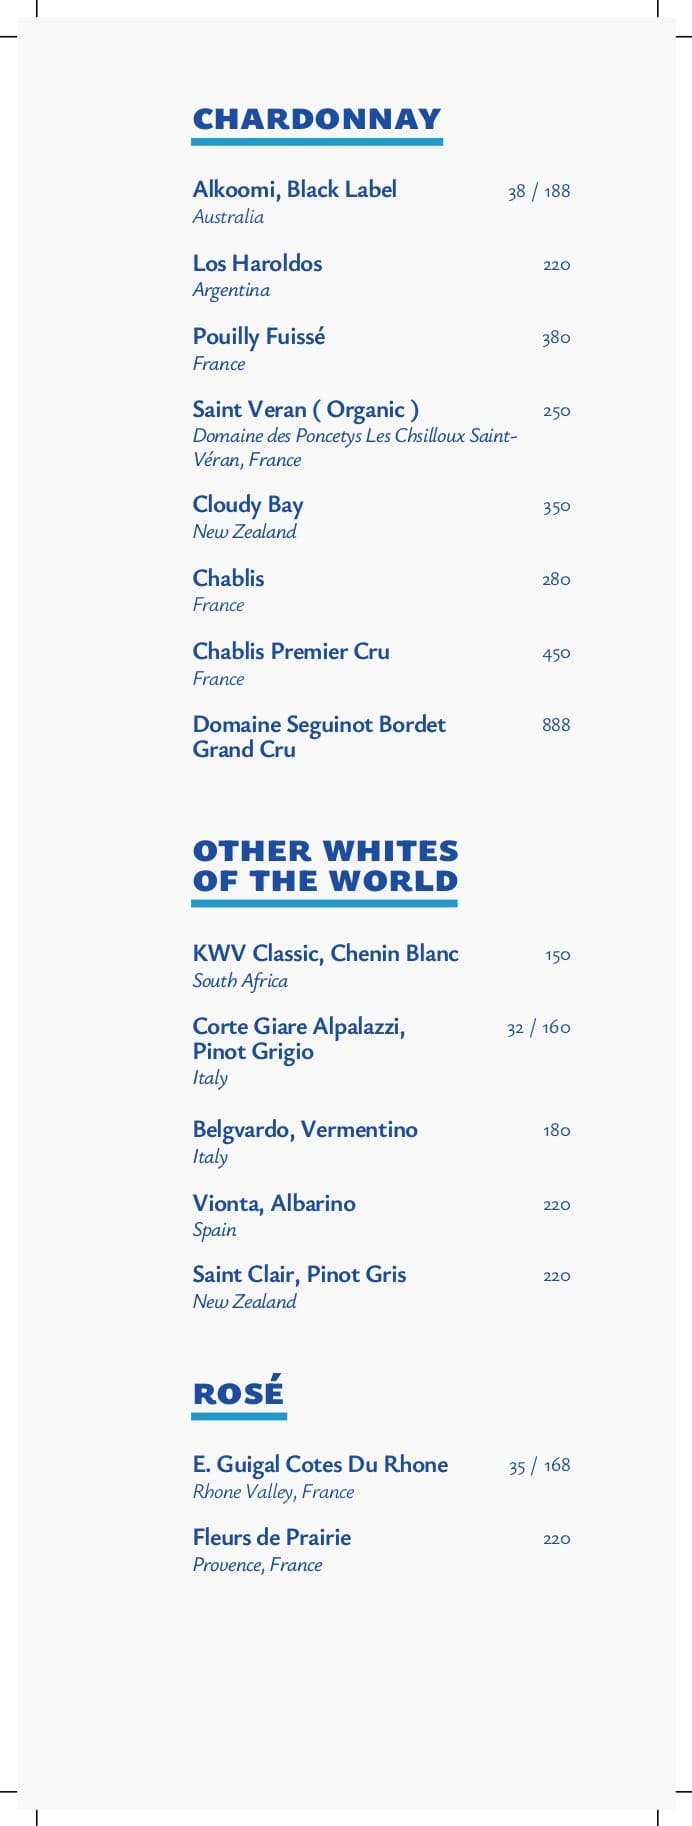
Task: Click the price 888
Action: (556, 725)
